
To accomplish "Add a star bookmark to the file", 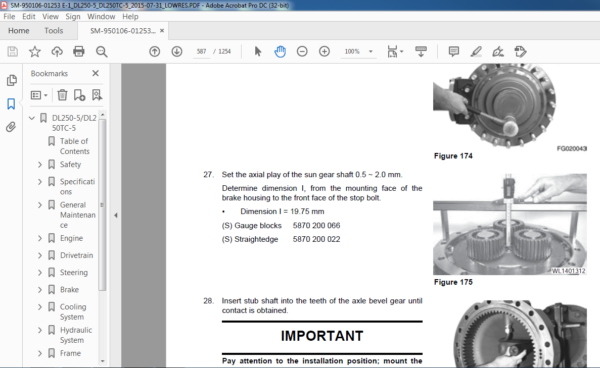I will click(x=35, y=51).
